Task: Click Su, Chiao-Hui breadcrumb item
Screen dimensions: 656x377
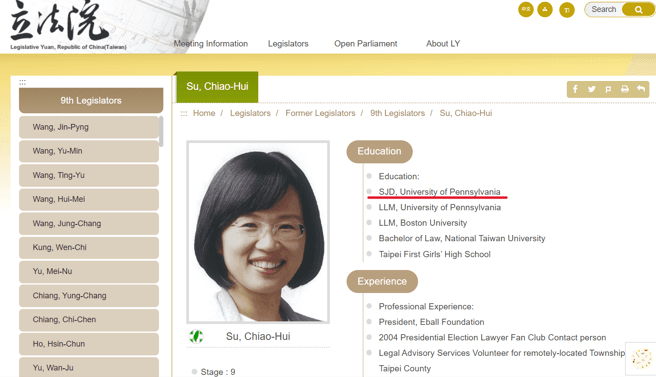Action: click(466, 113)
